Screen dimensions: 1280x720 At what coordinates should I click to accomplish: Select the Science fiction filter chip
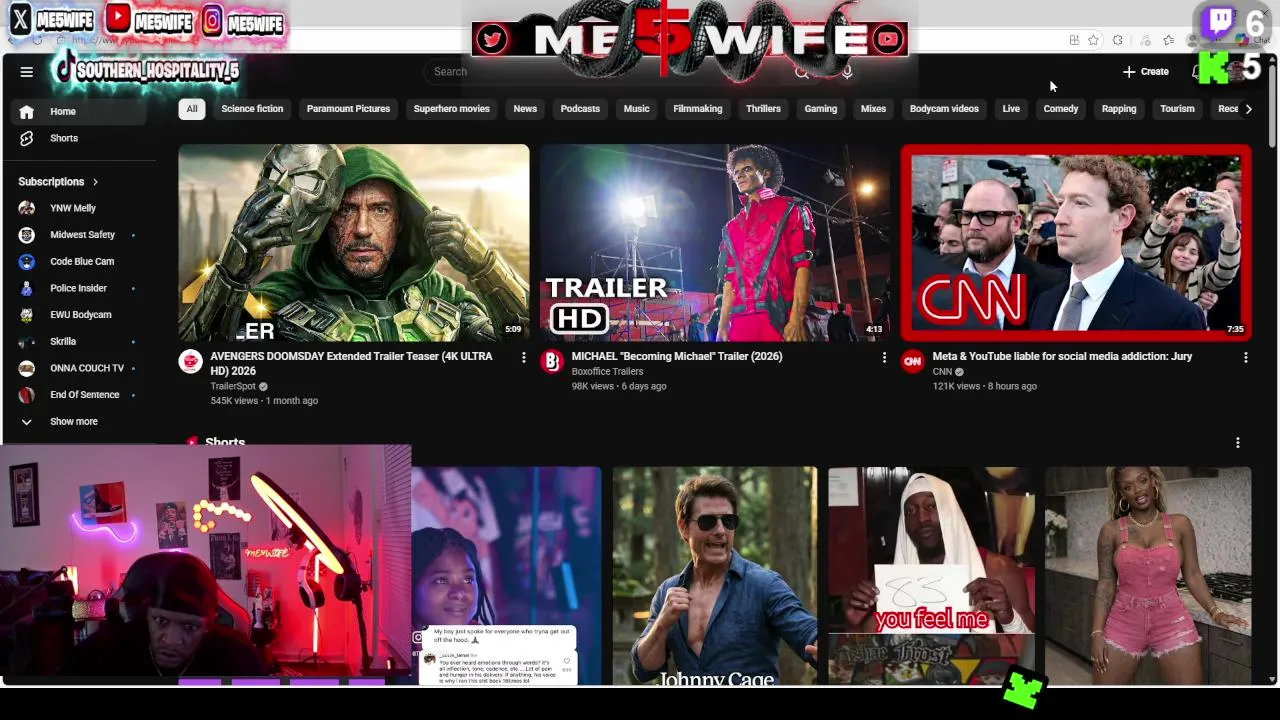[x=252, y=109]
